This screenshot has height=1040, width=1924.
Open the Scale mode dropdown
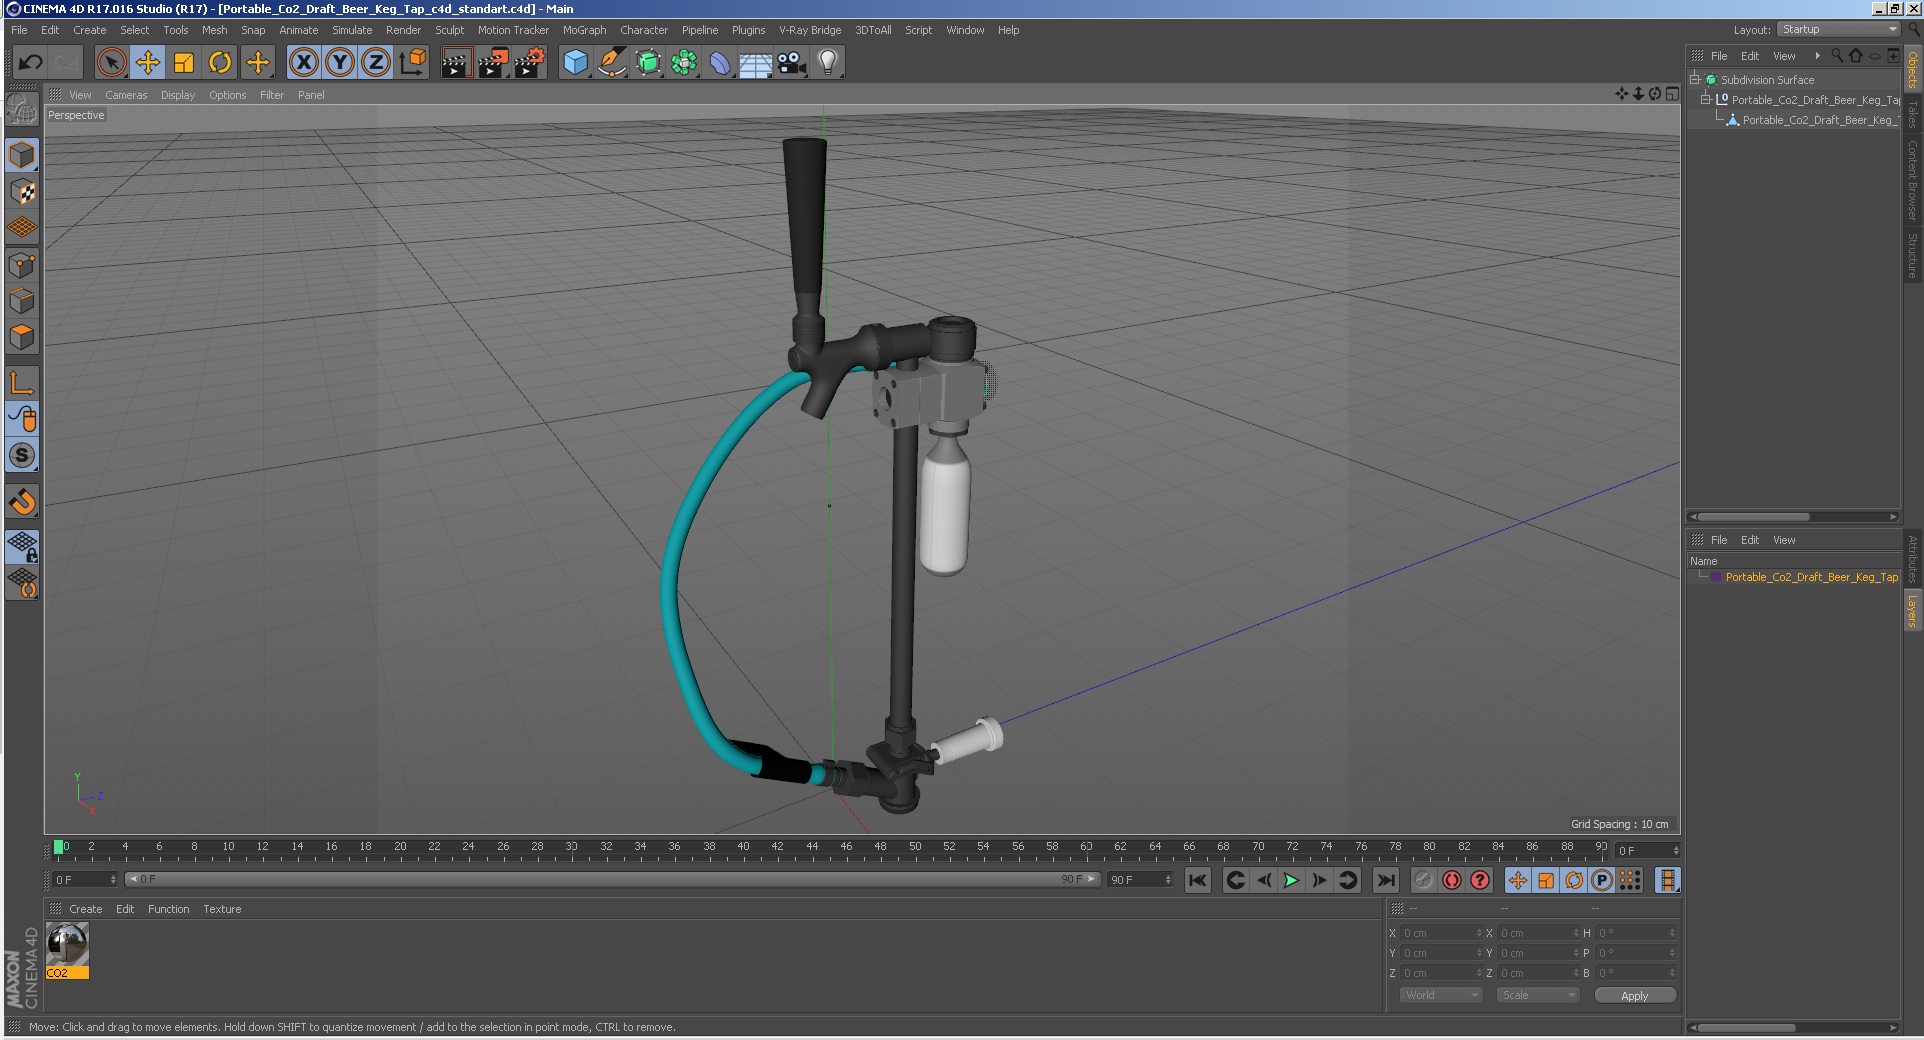1537,995
